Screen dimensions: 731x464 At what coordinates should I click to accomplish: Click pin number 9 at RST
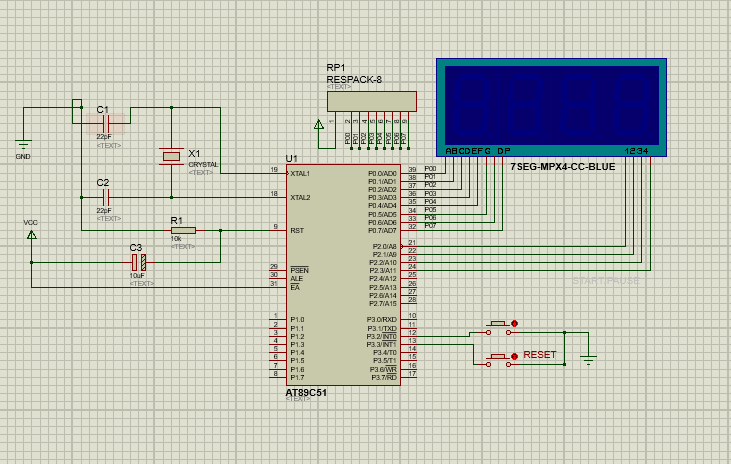pos(276,227)
